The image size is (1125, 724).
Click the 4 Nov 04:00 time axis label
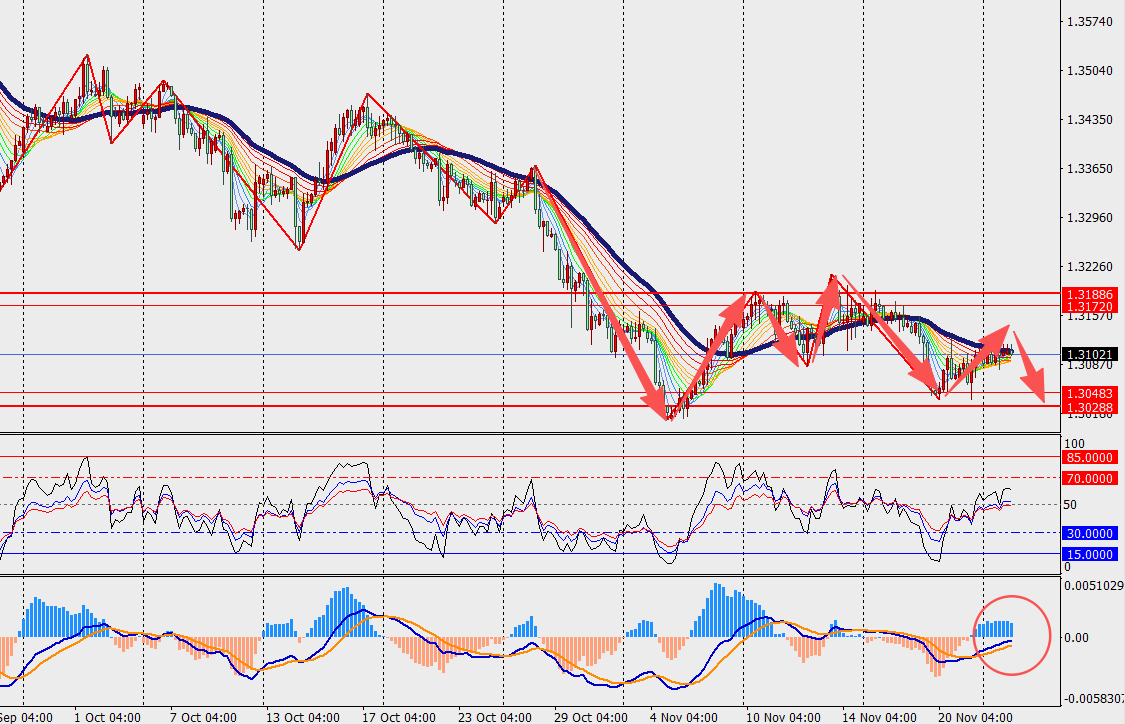[683, 717]
